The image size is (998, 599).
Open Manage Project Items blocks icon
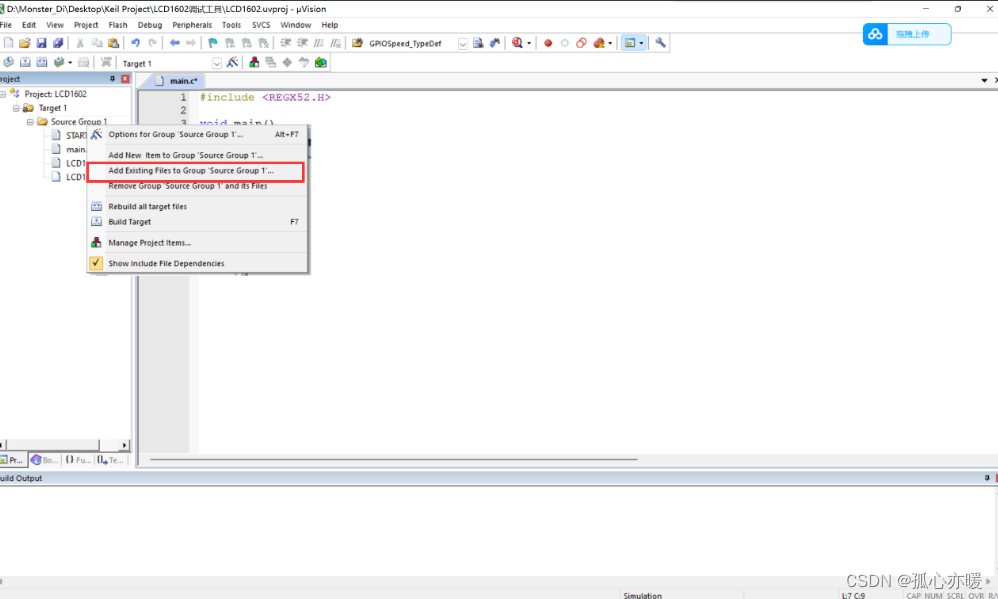(x=254, y=62)
